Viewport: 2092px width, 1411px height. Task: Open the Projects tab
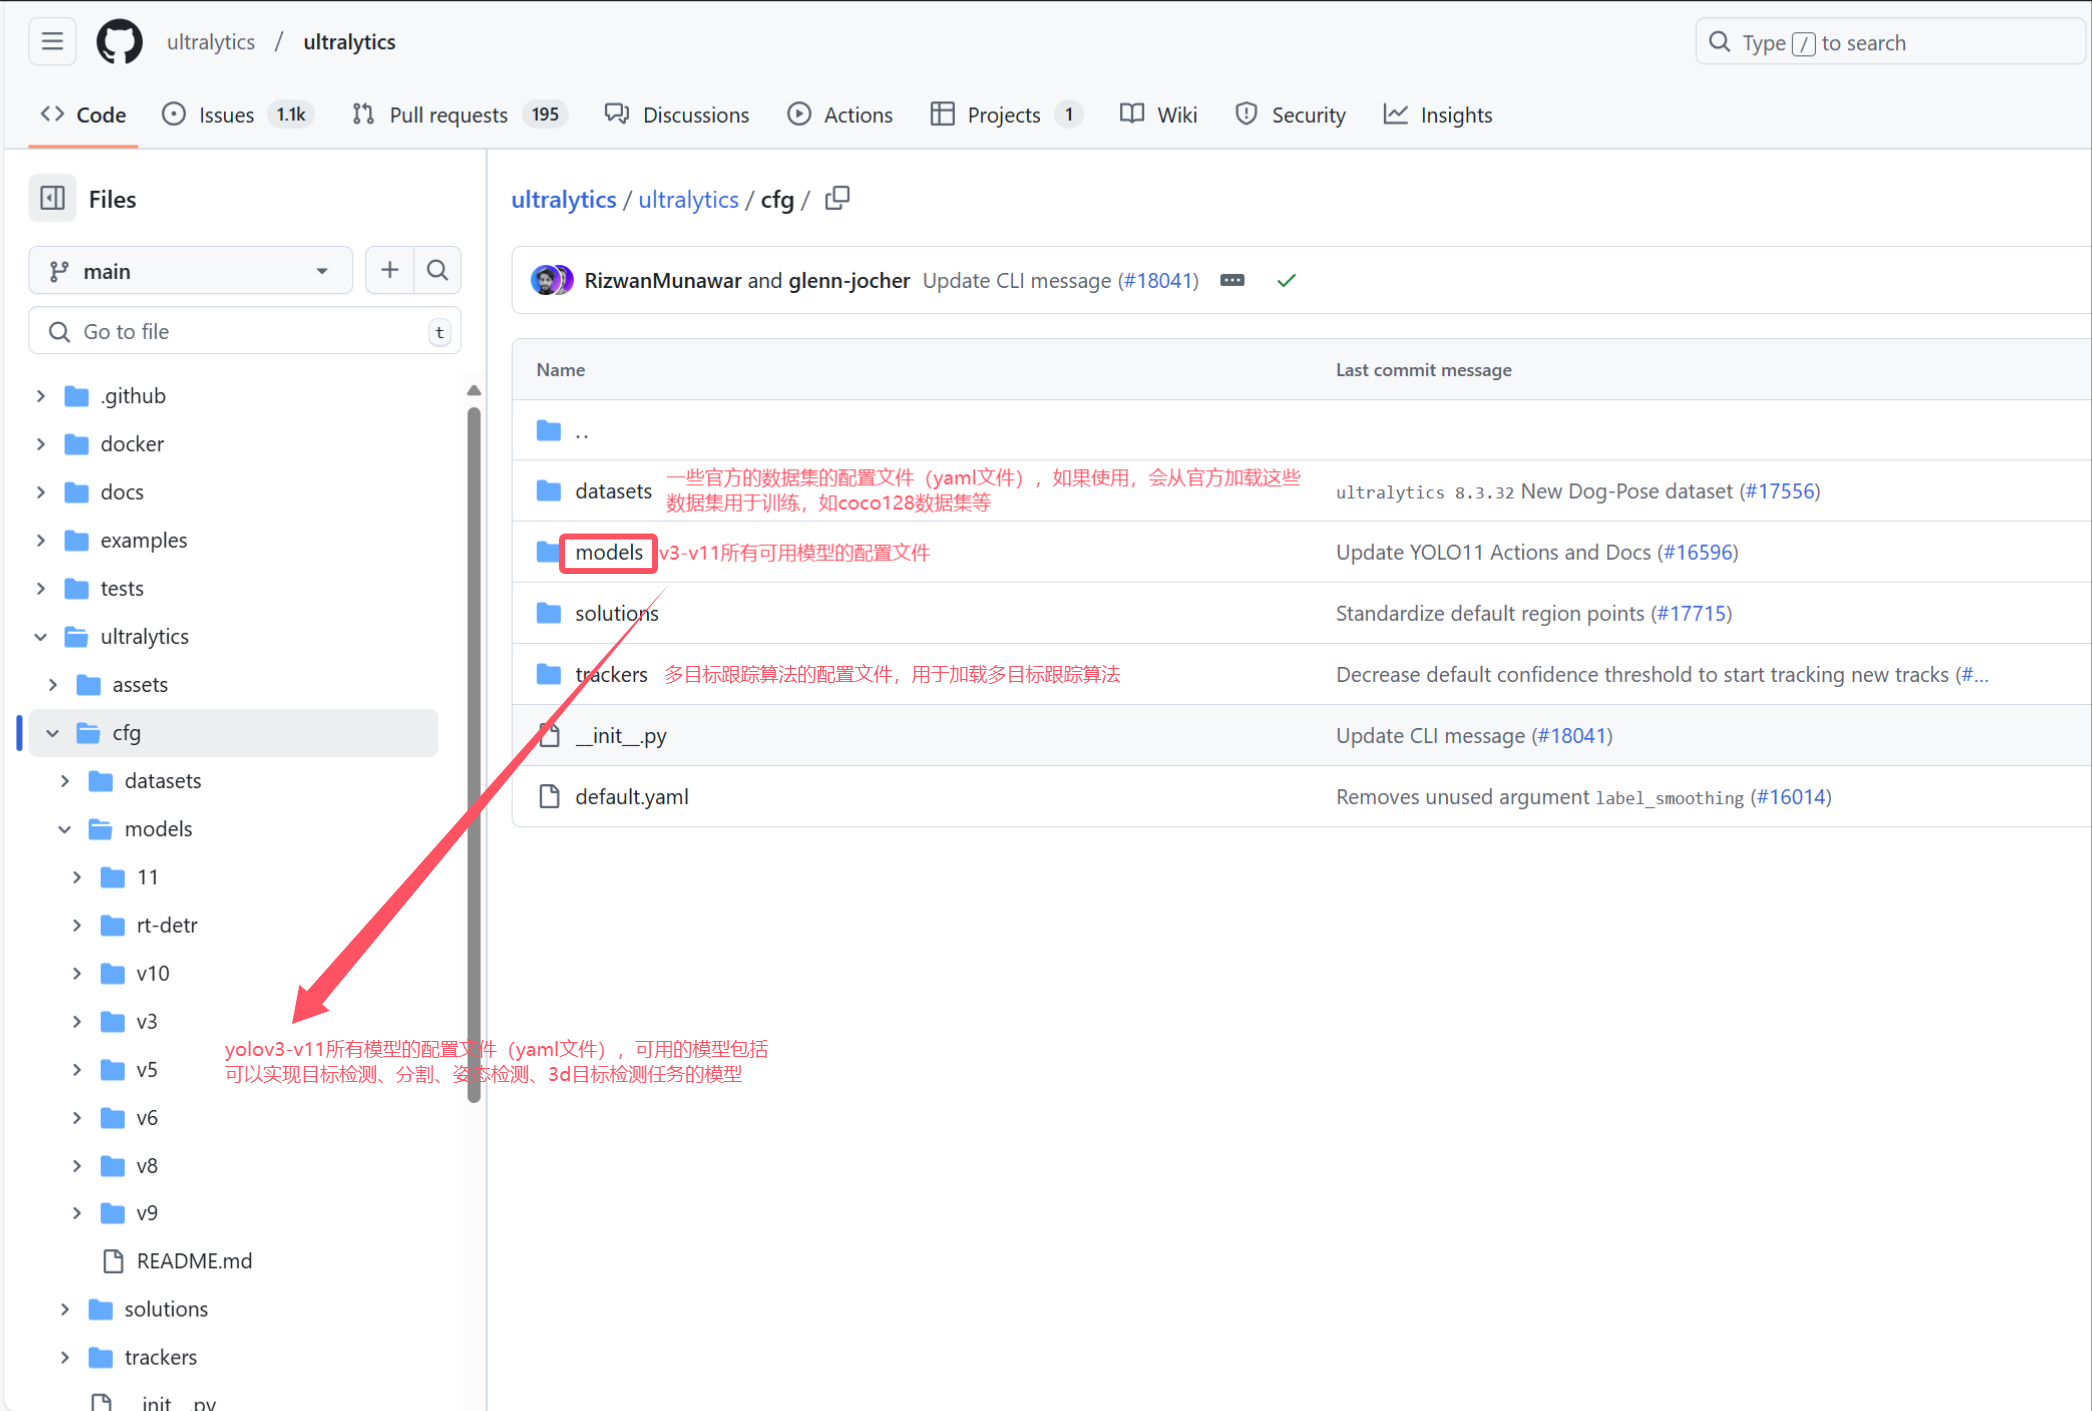point(1006,115)
